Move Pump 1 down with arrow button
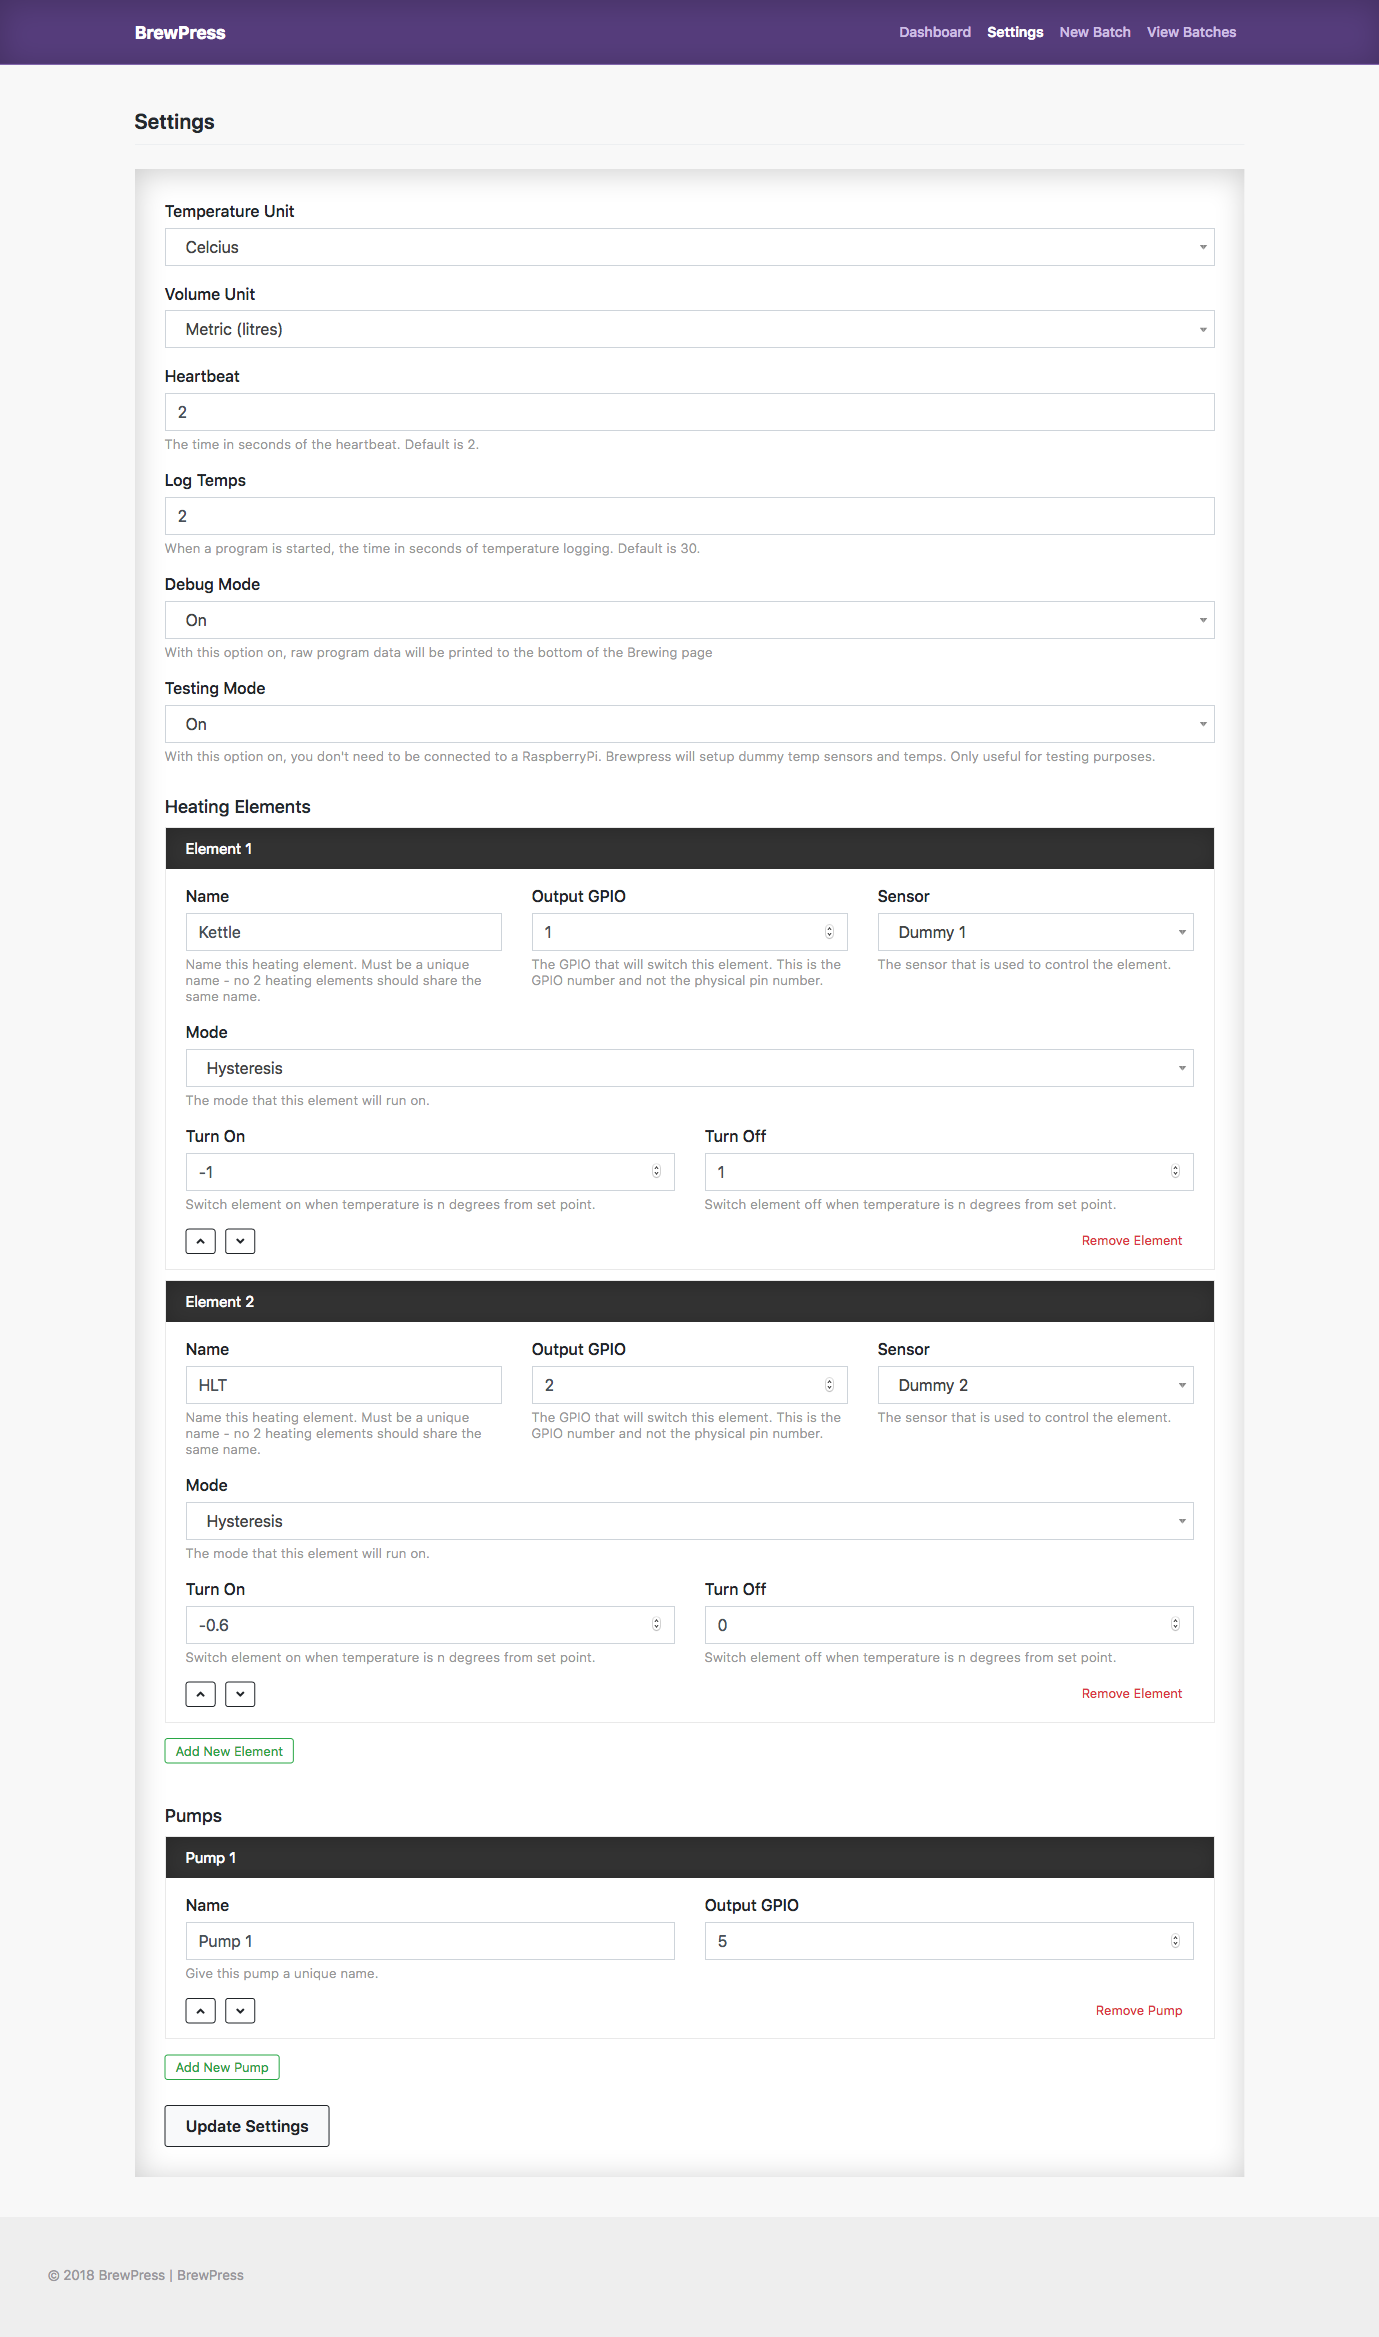This screenshot has height=2337, width=1379. point(240,2011)
